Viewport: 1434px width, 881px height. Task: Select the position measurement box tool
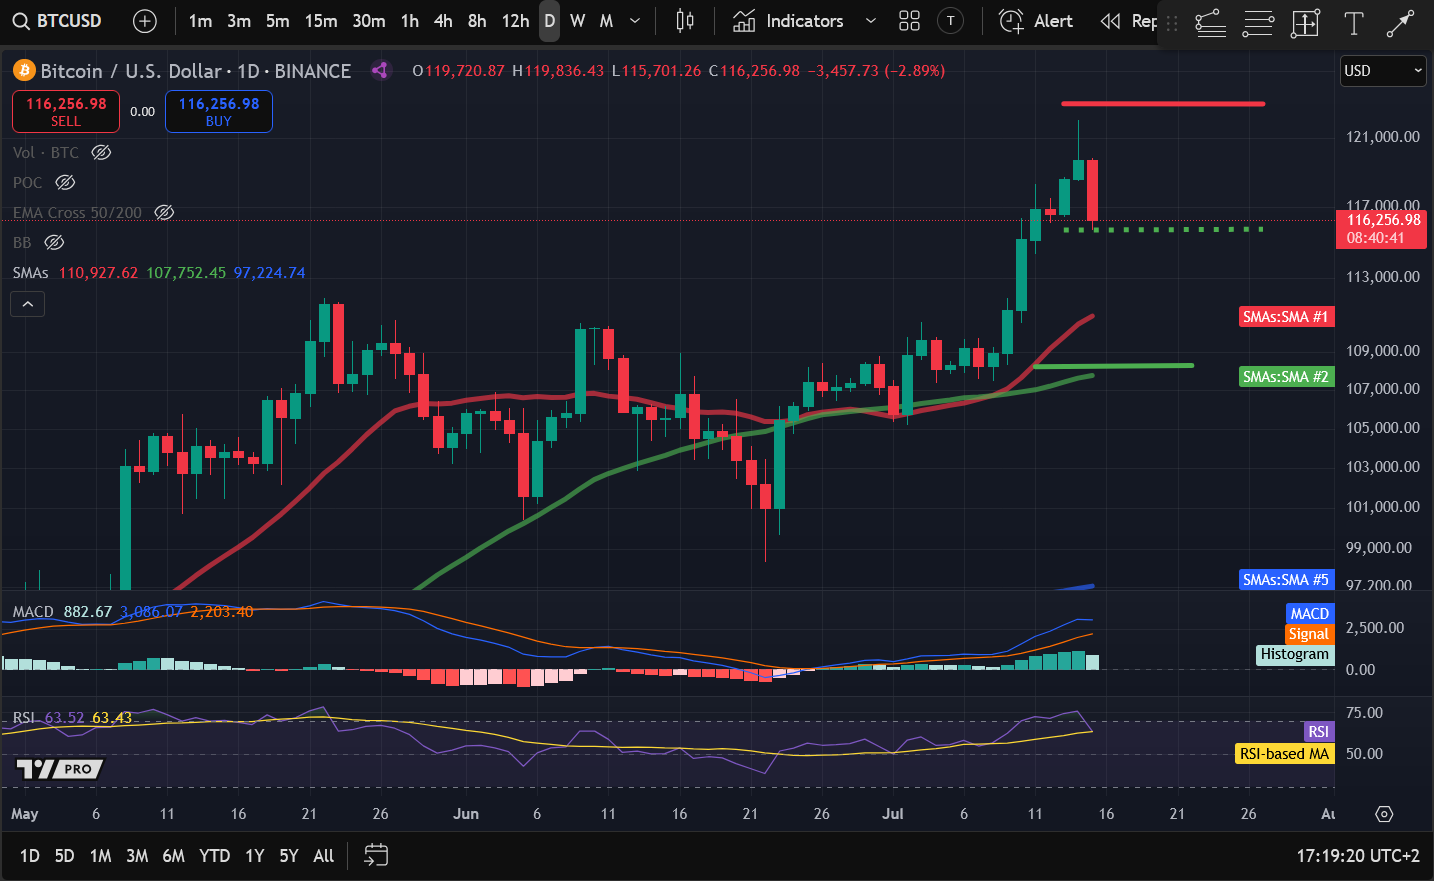click(x=1306, y=23)
